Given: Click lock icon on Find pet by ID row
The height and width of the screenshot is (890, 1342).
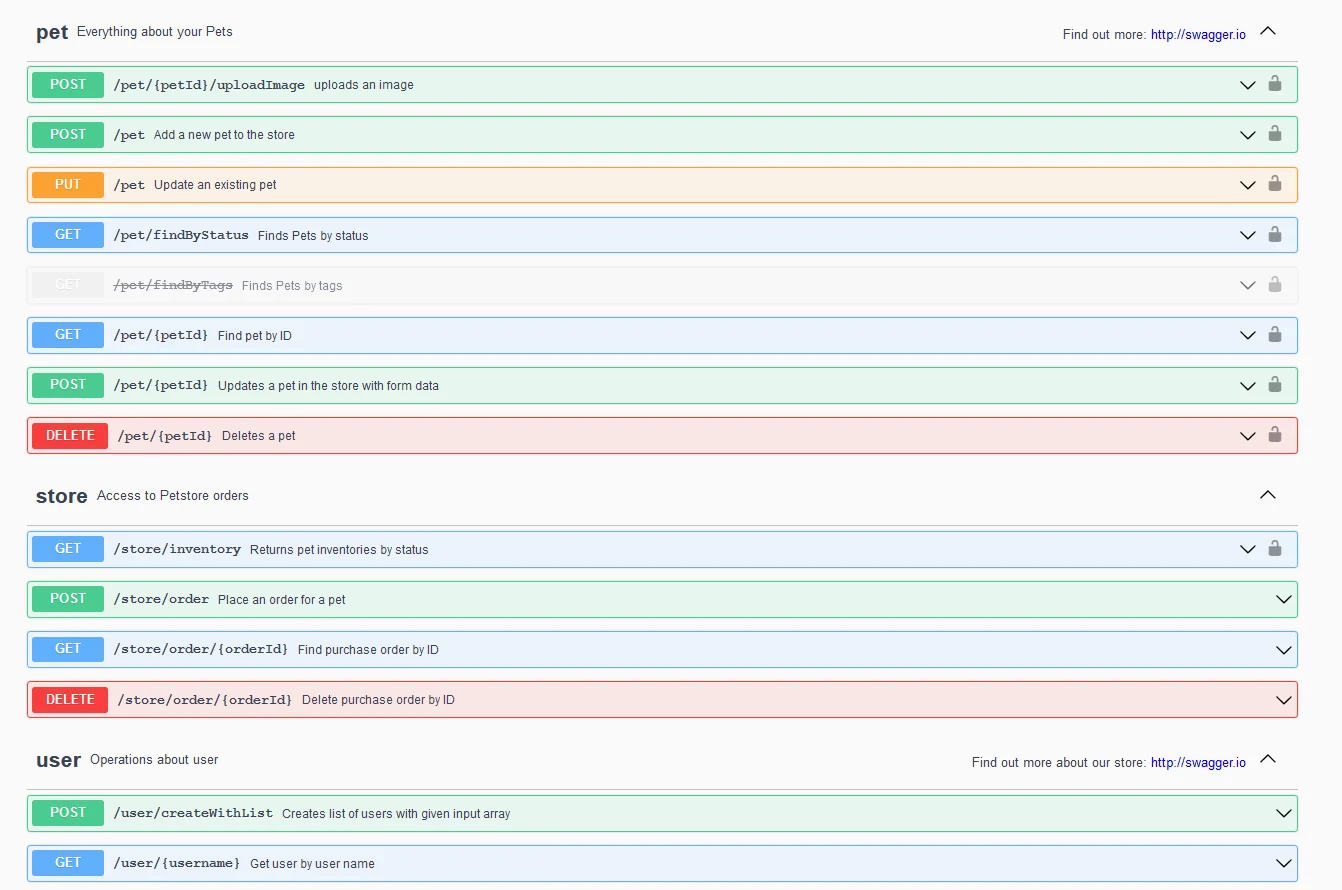Looking at the screenshot, I should pos(1275,335).
